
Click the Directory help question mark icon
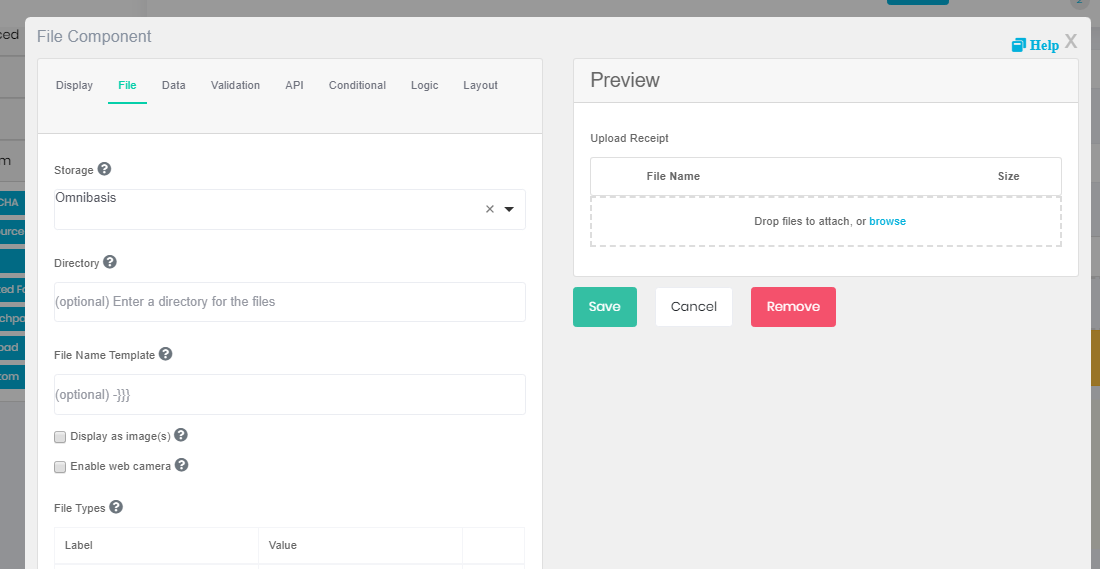pos(110,262)
